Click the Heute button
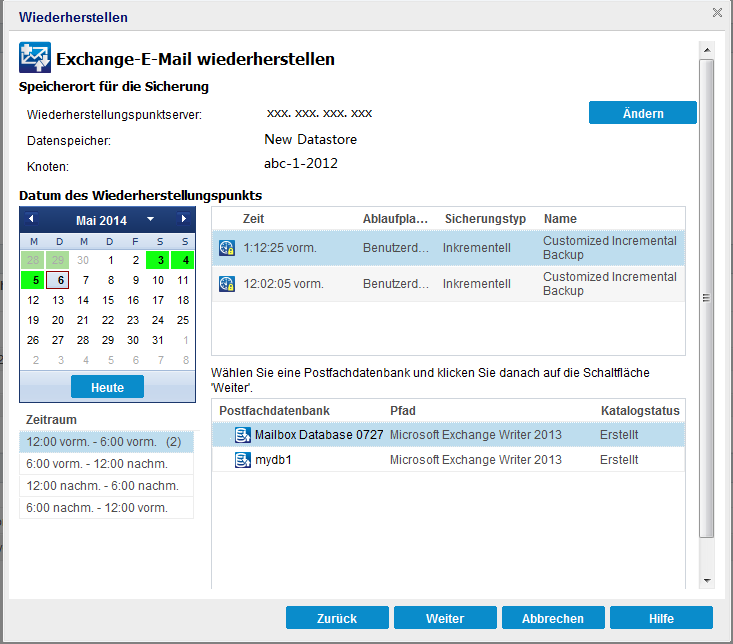Viewport: 733px width, 644px height. tap(108, 387)
